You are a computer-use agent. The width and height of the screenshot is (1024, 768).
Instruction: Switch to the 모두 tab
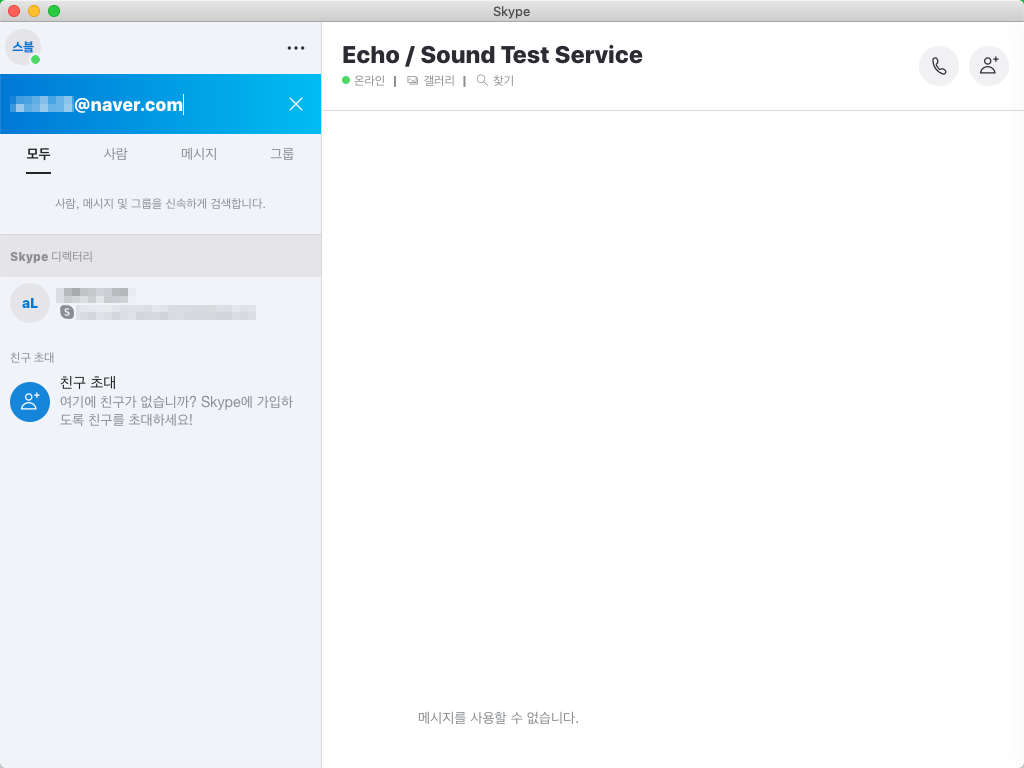(x=39, y=154)
